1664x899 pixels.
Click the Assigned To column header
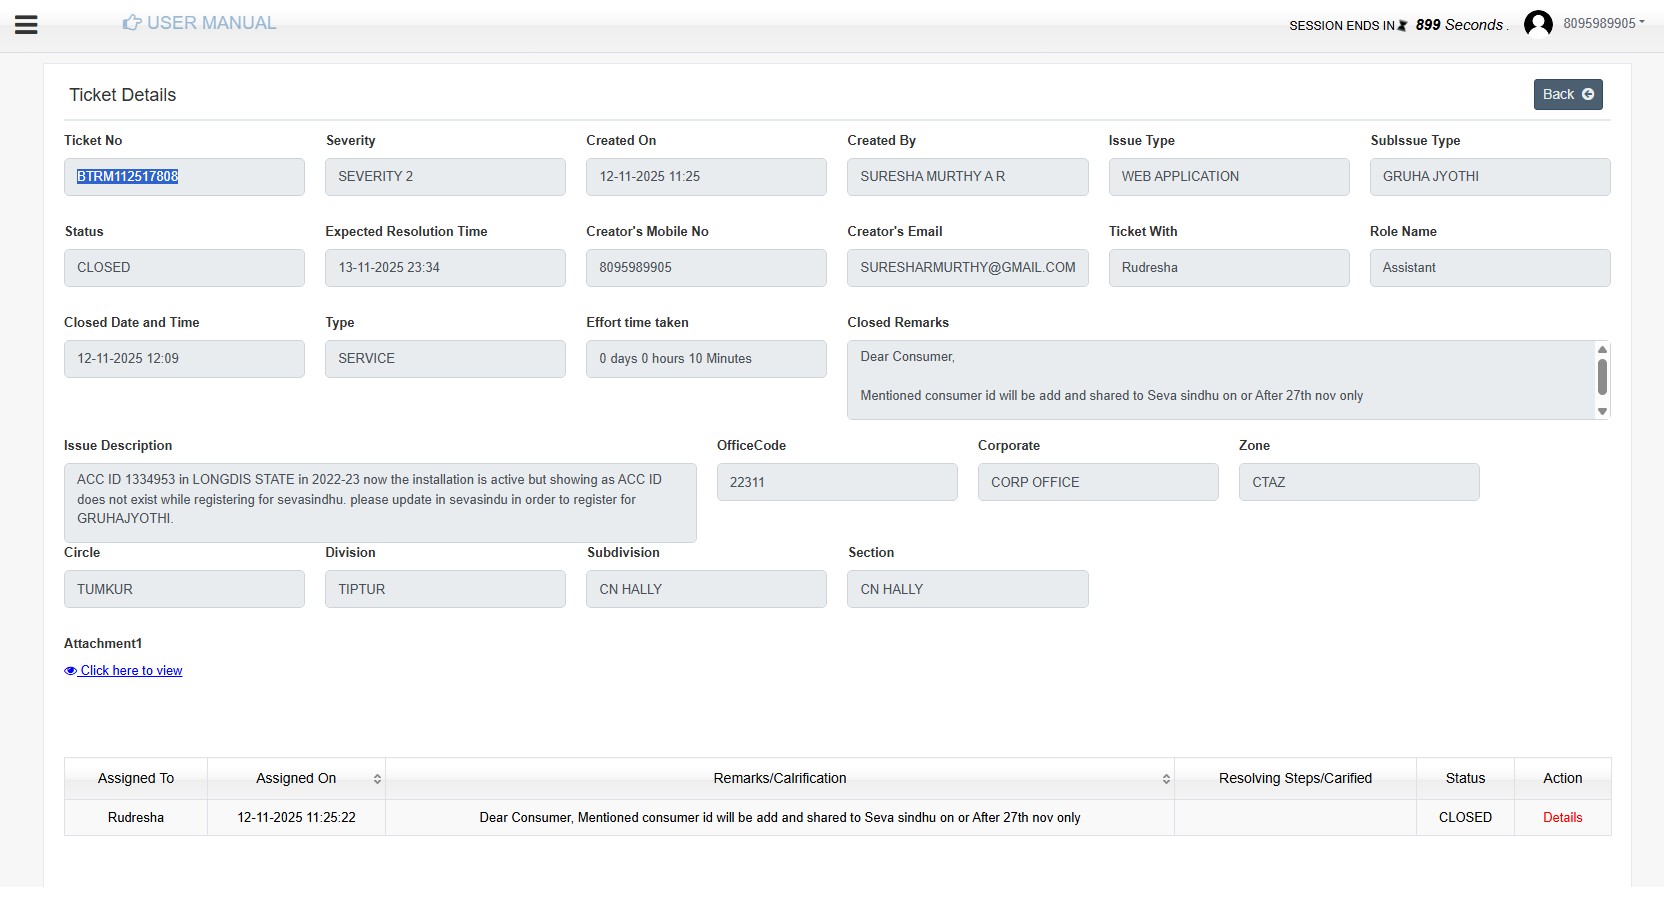click(x=136, y=778)
